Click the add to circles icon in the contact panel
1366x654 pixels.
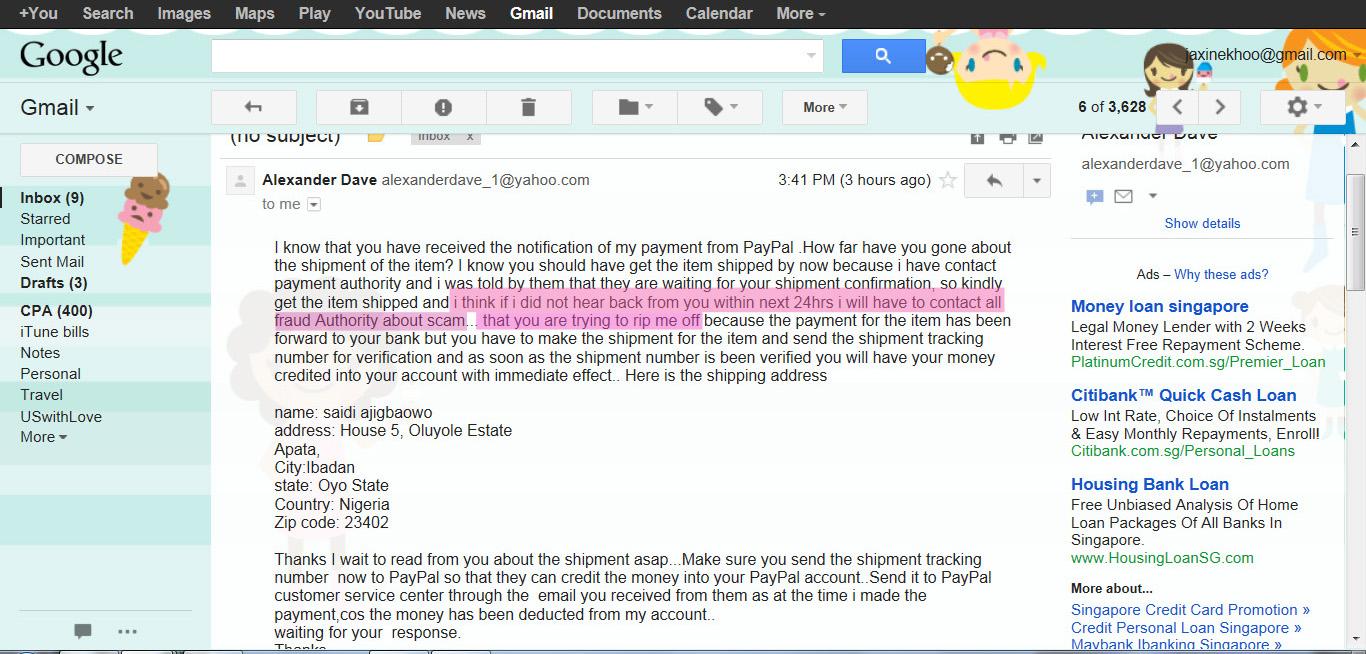1094,196
